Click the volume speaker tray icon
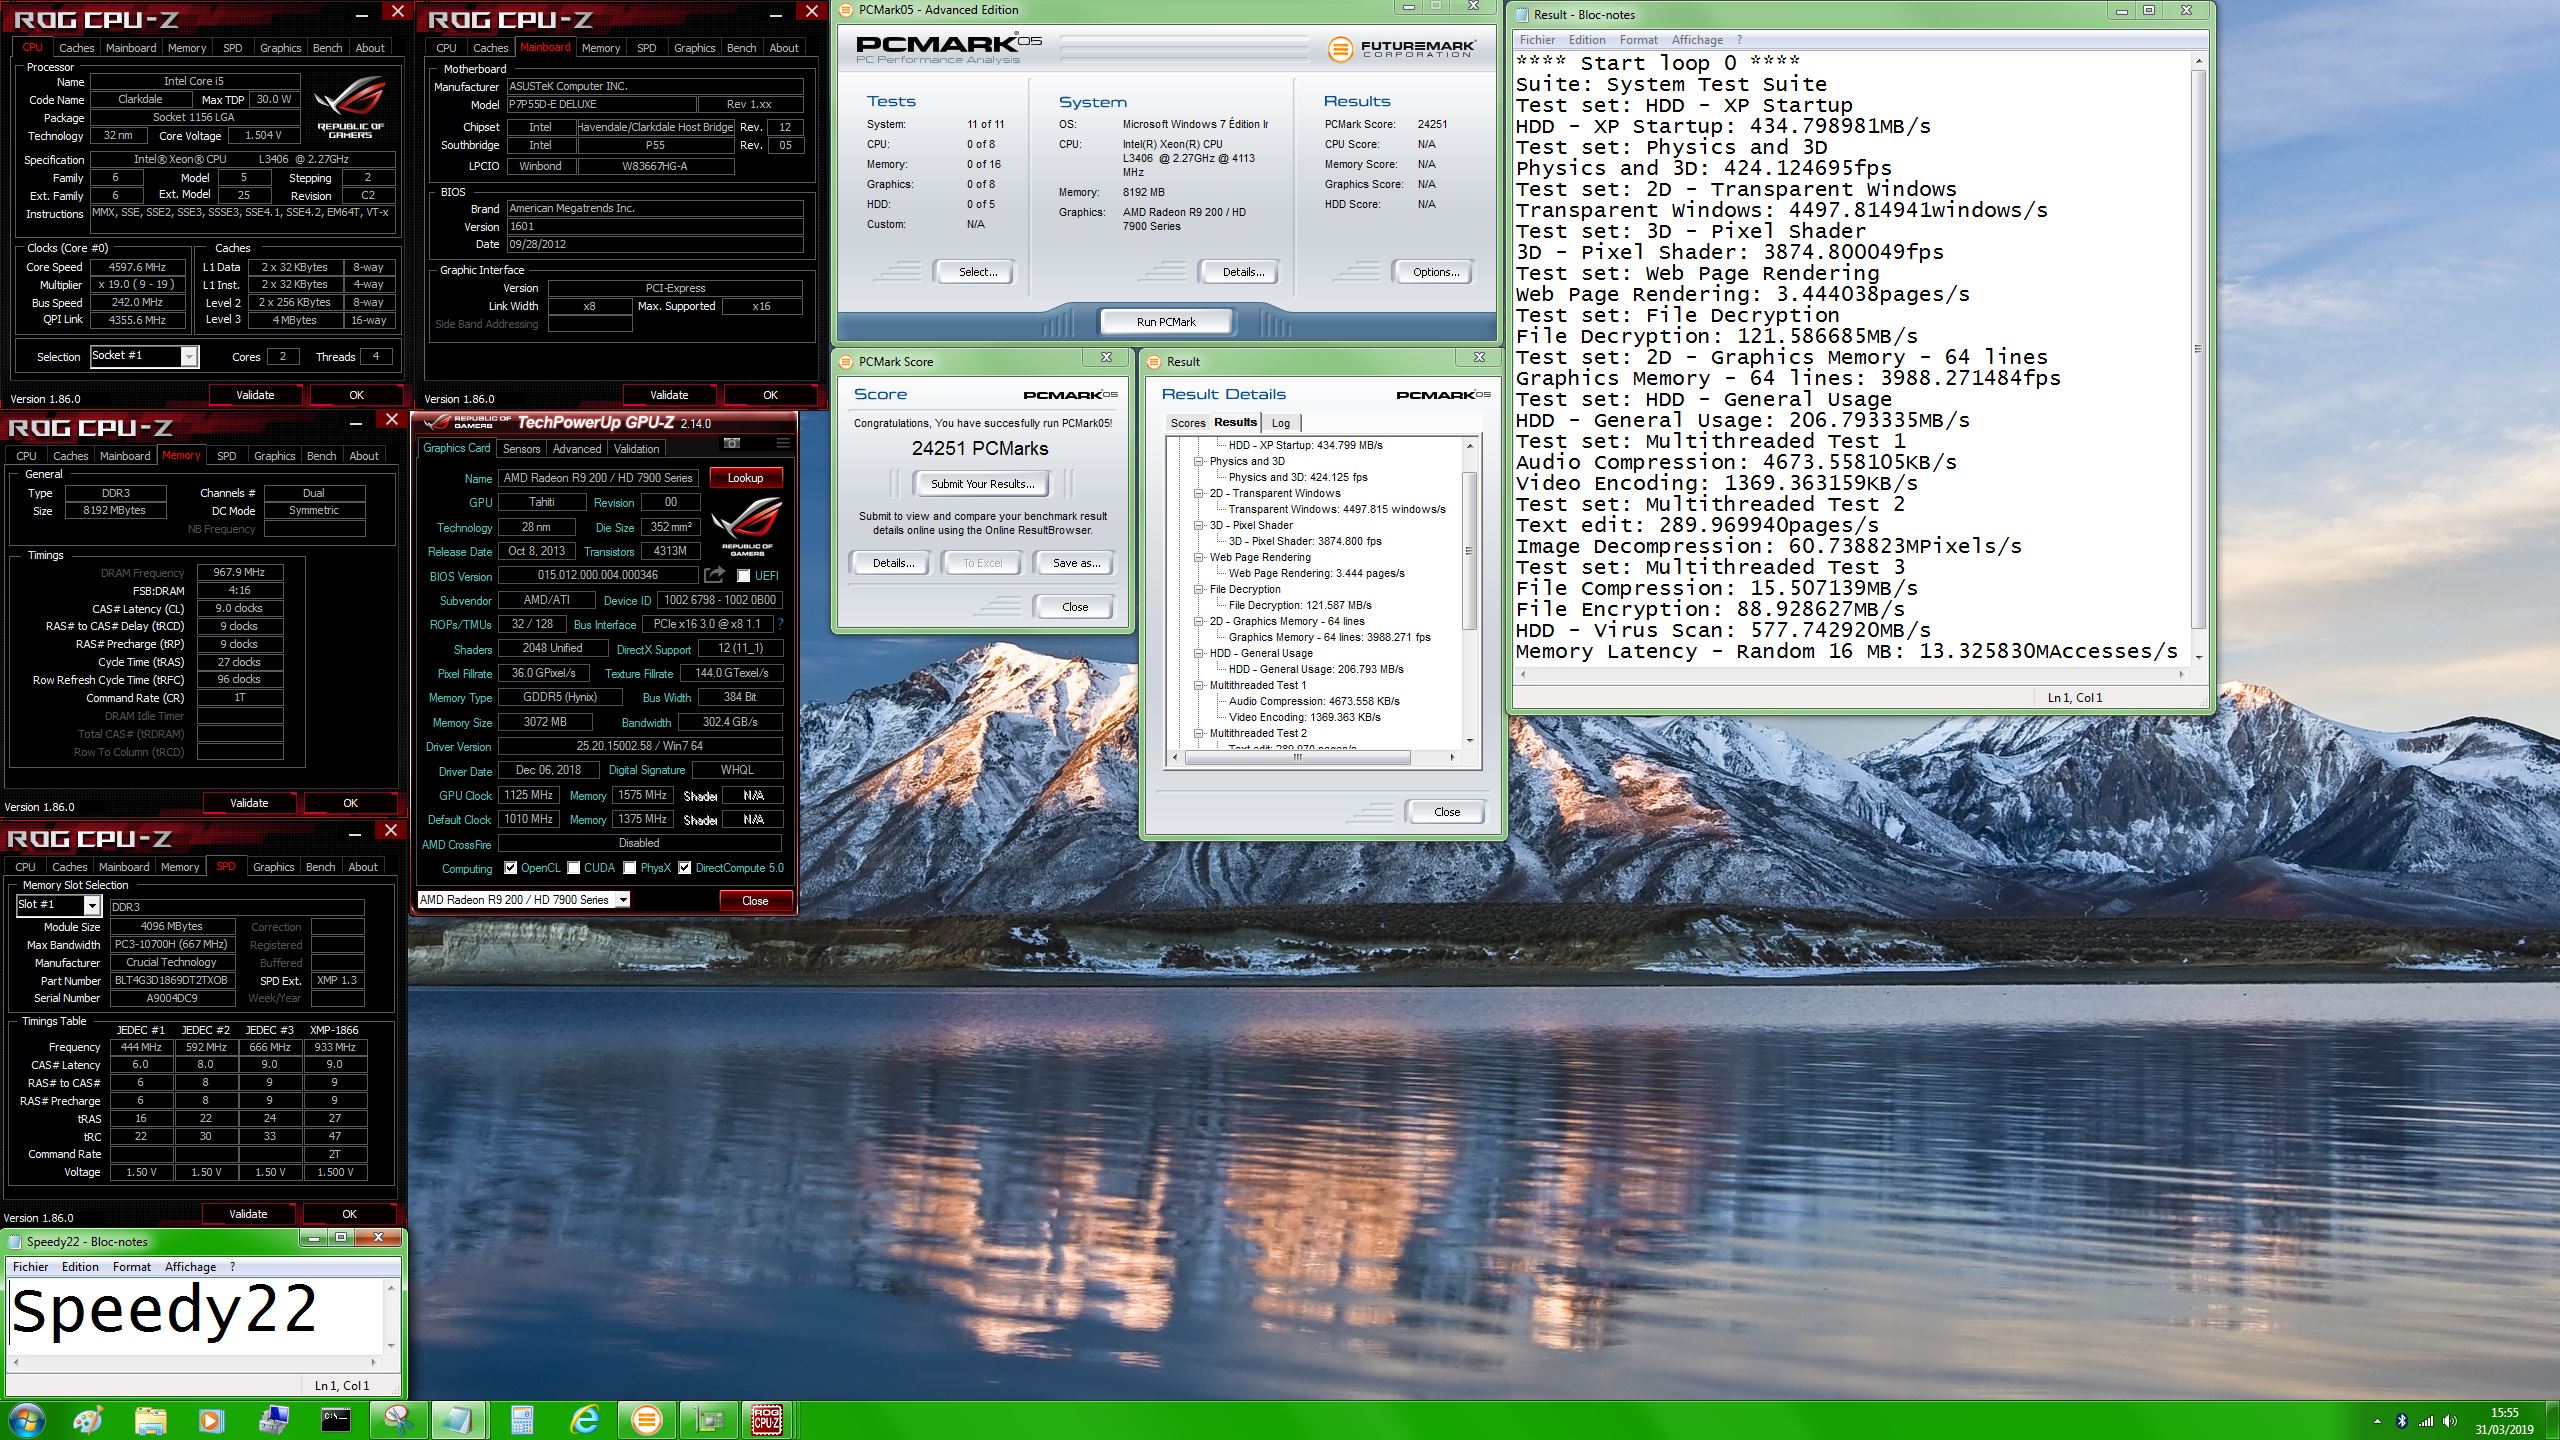The image size is (2560, 1440). pyautogui.click(x=2449, y=1421)
